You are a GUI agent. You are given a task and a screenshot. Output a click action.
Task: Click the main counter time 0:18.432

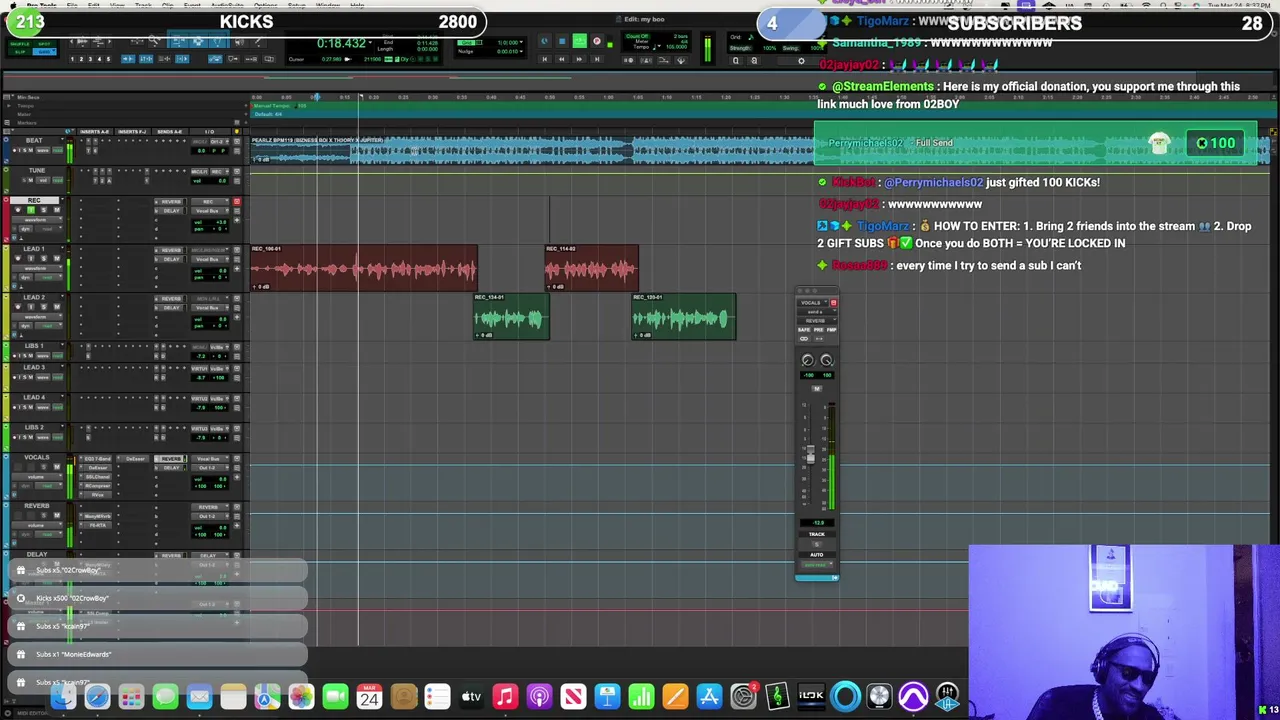pyautogui.click(x=341, y=43)
